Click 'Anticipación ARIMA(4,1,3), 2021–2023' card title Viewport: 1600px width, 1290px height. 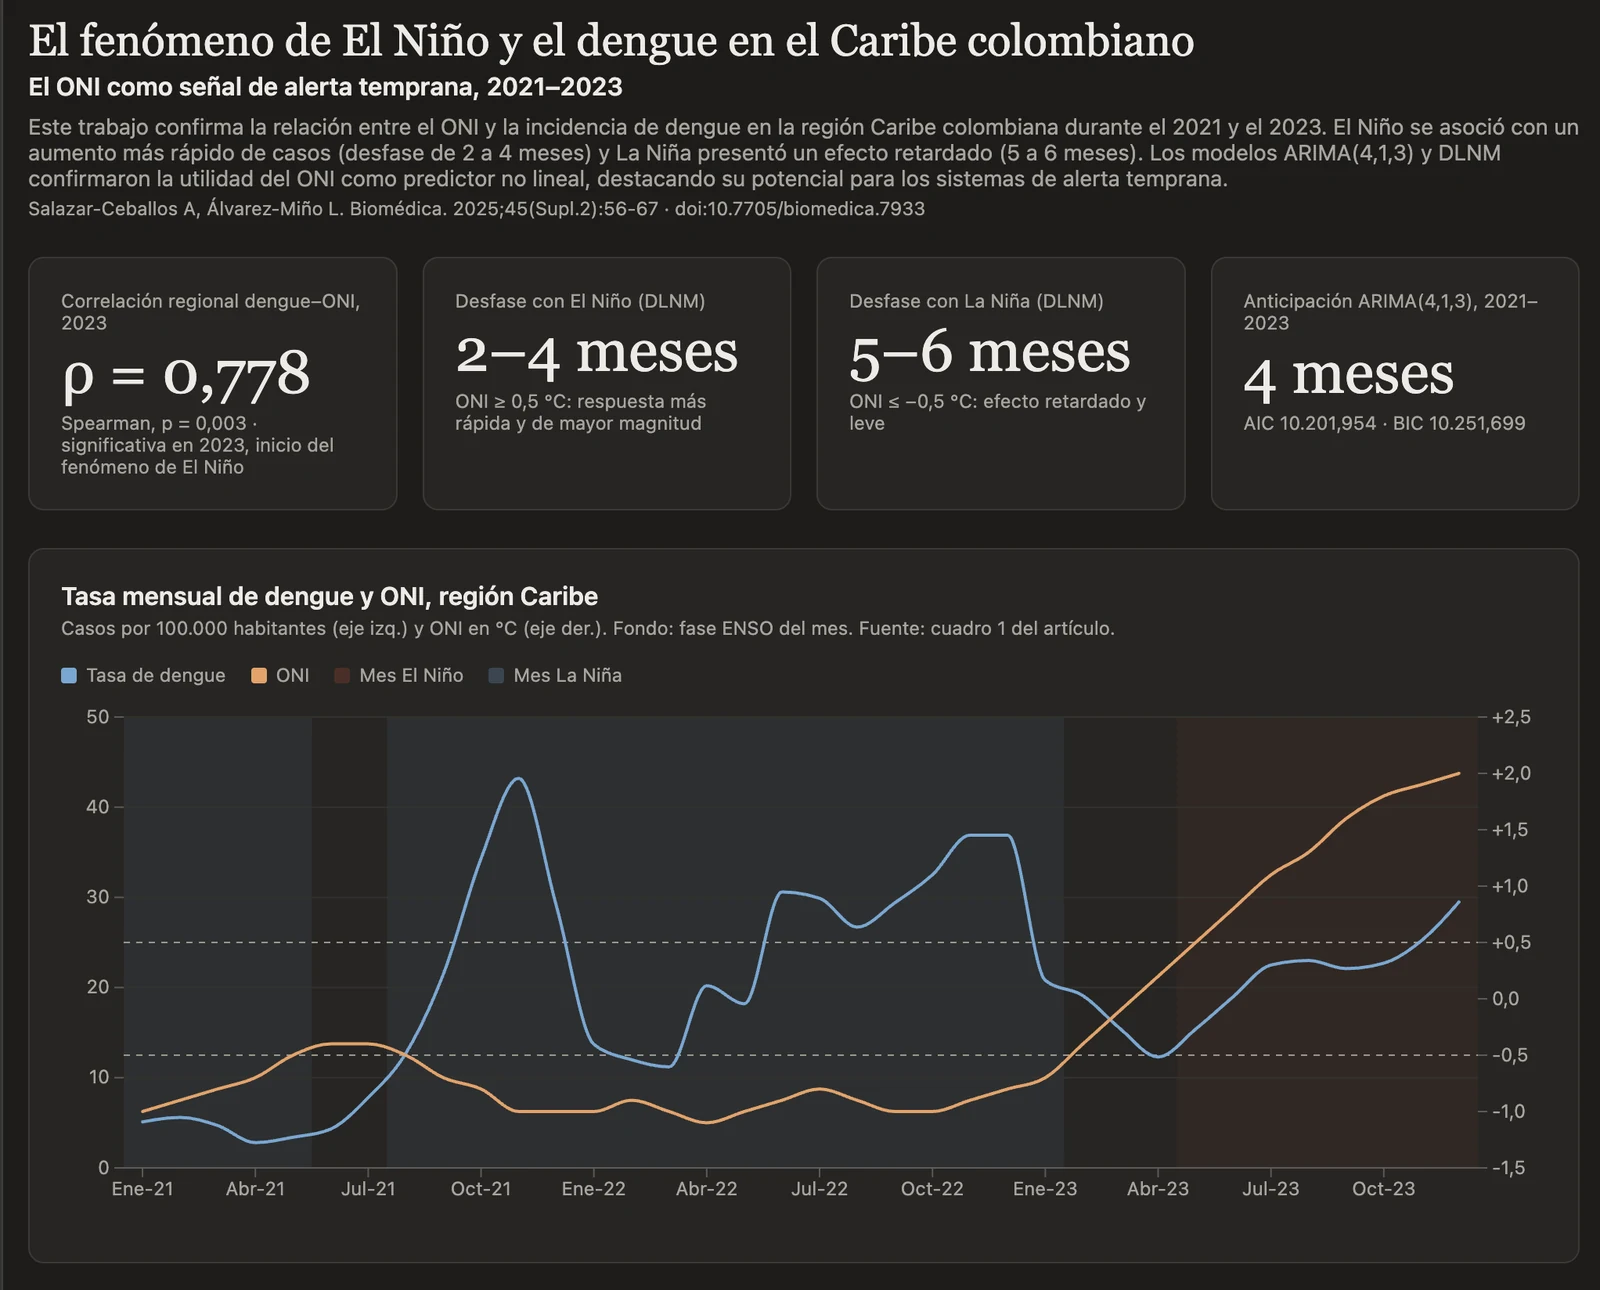click(1391, 312)
